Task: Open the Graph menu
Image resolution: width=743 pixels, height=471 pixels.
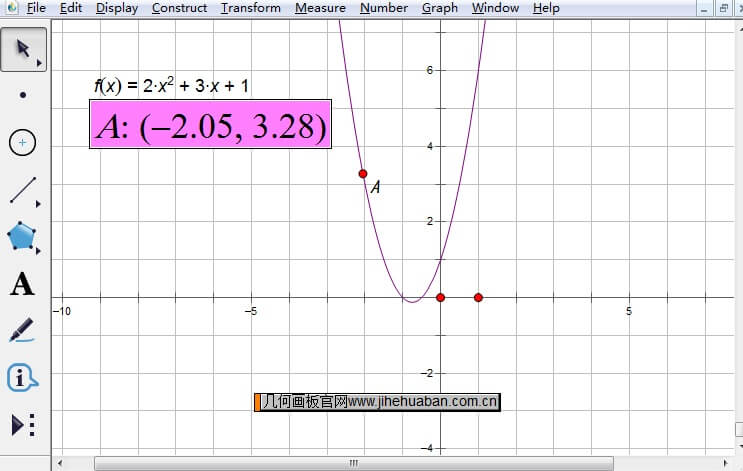Action: pos(439,8)
